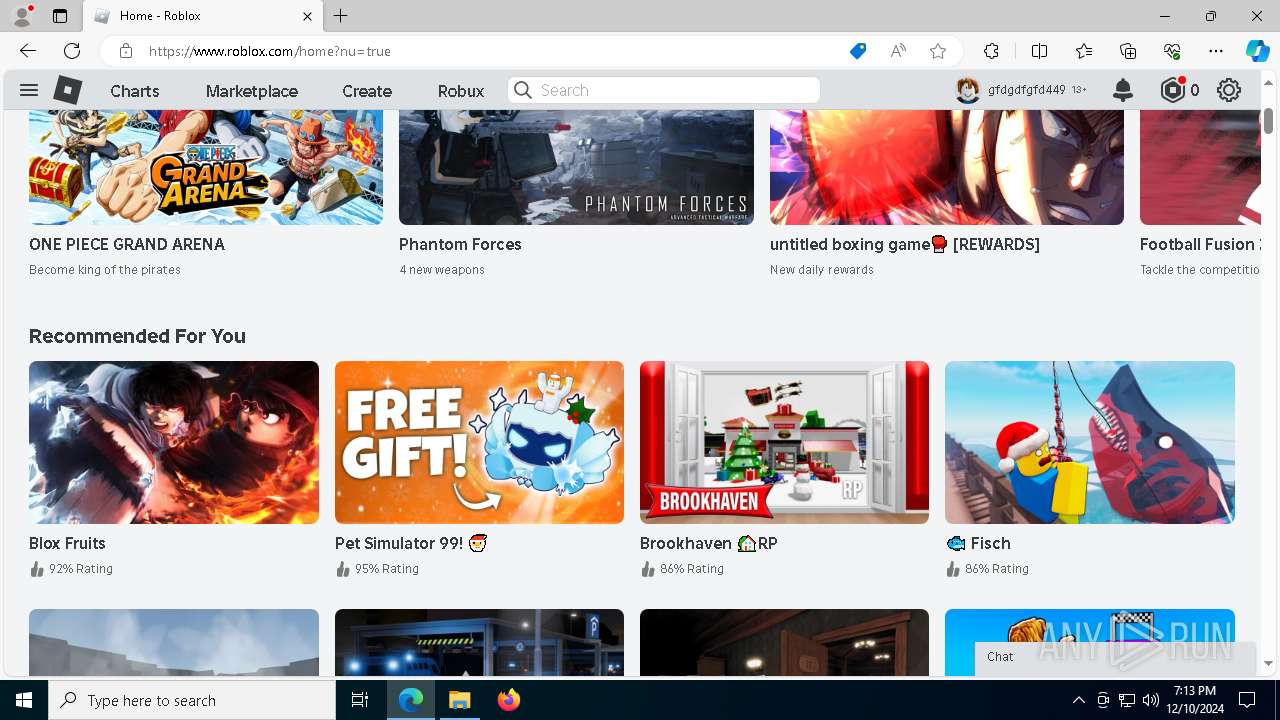Open the gfdgdfgfd449 username link
1280x720 pixels.
coord(1026,90)
